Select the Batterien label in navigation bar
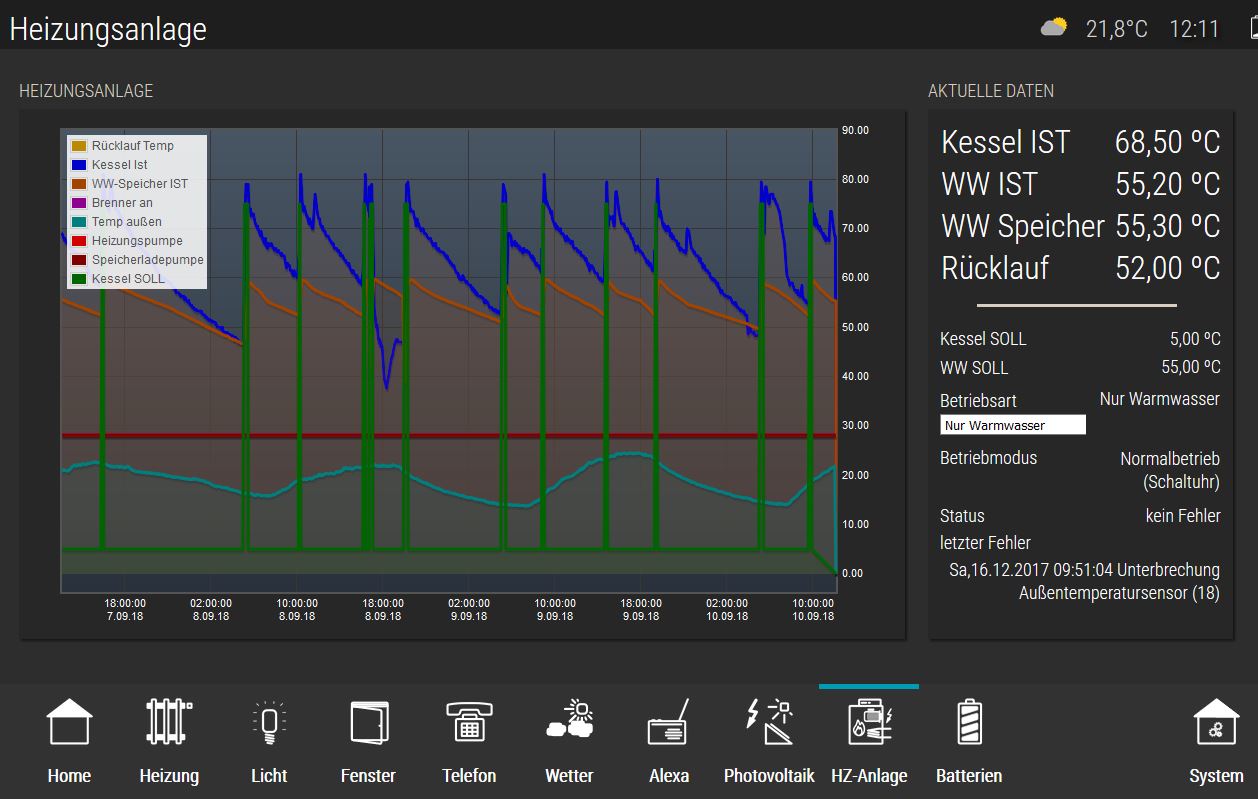 [x=969, y=776]
